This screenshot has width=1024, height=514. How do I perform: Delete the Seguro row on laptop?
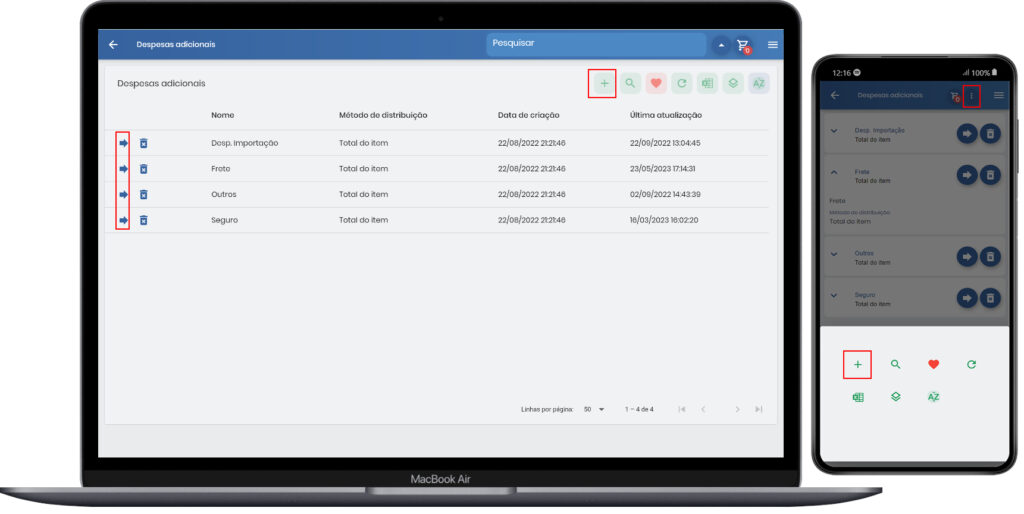tap(144, 220)
